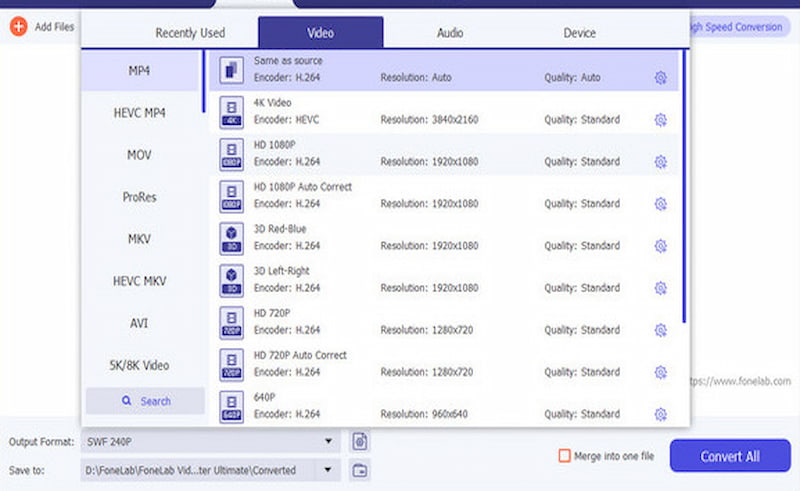Open settings gear for 3D Red-Blue

(x=661, y=246)
